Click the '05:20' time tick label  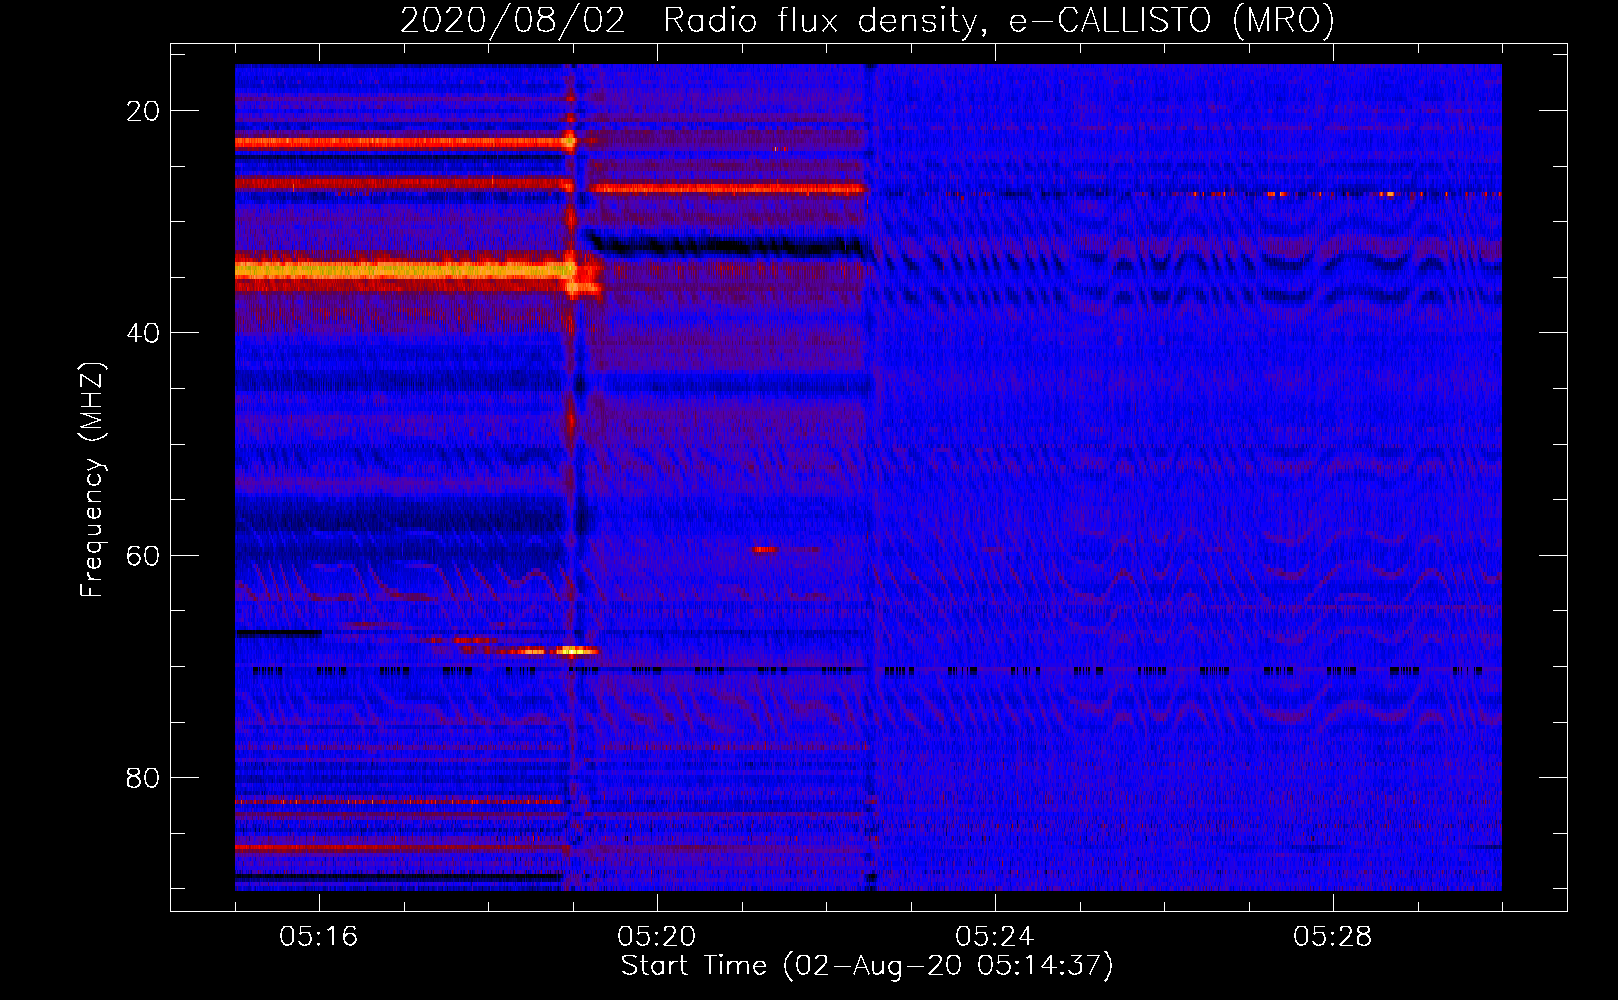point(657,937)
